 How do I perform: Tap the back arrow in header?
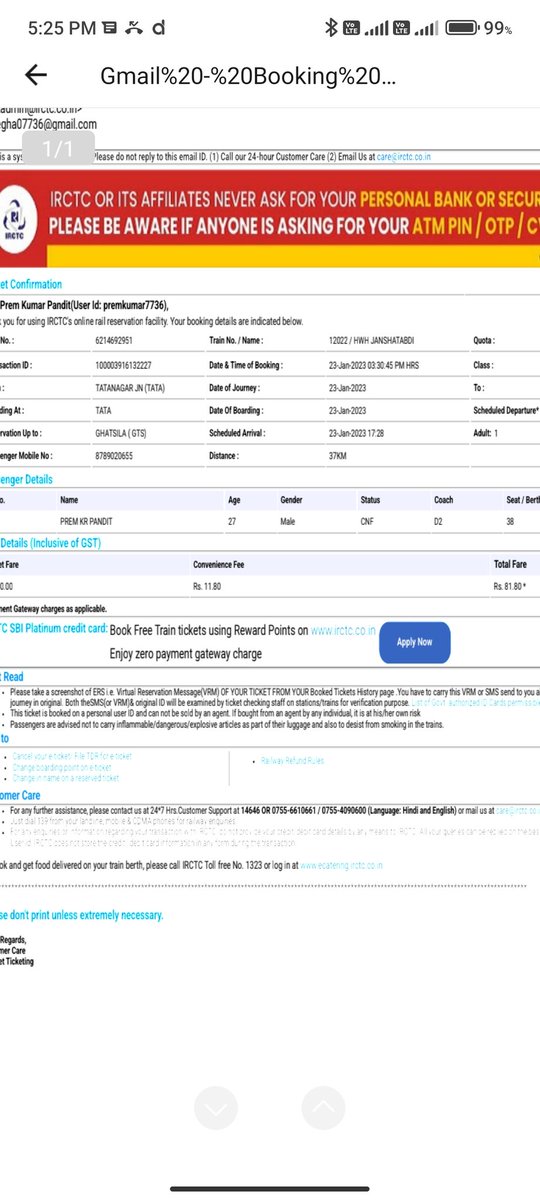[x=36, y=75]
